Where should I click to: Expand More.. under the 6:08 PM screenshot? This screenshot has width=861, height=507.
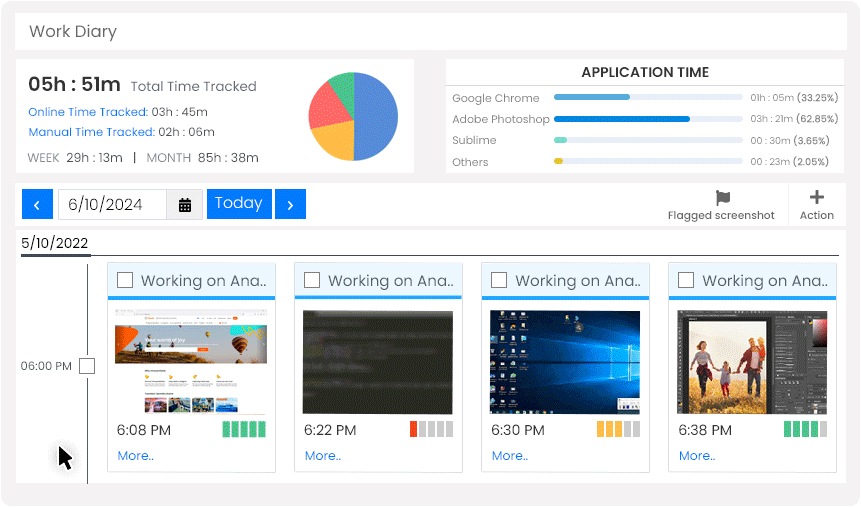click(135, 456)
